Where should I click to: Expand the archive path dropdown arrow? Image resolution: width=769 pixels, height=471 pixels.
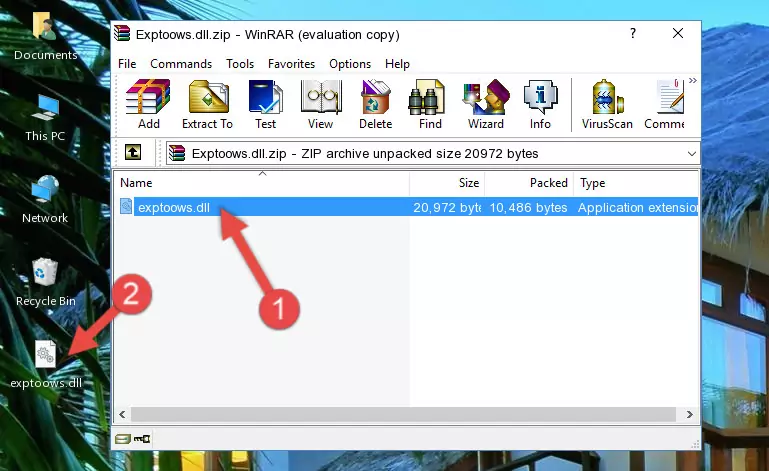(692, 154)
